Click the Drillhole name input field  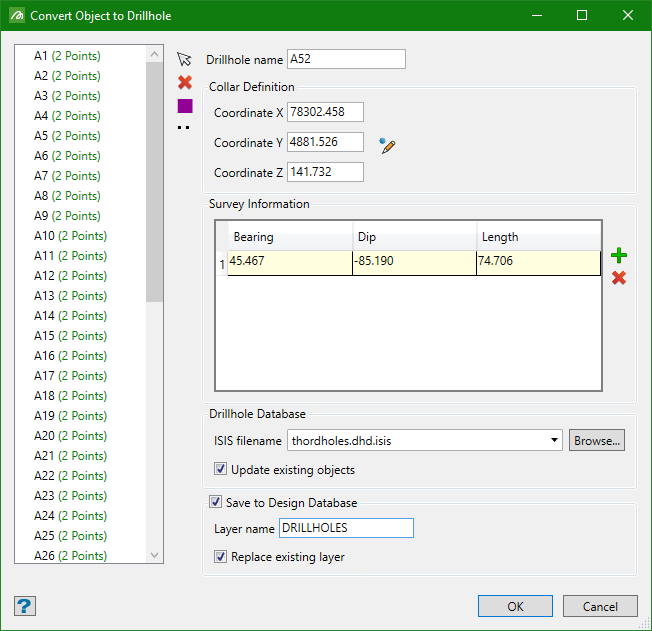pyautogui.click(x=346, y=59)
